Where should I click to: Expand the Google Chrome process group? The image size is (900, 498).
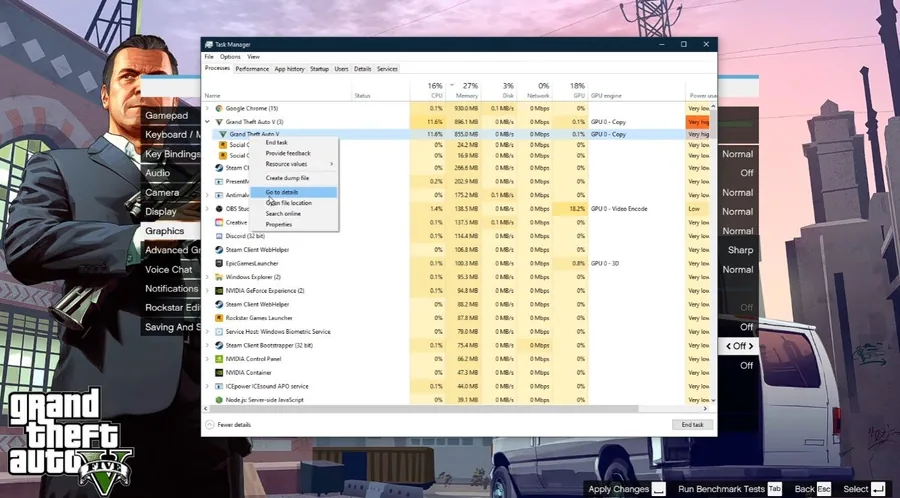(x=207, y=108)
